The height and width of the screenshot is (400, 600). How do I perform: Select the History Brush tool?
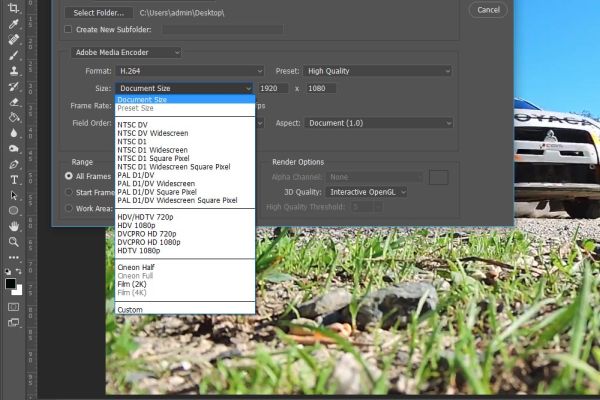pyautogui.click(x=13, y=87)
